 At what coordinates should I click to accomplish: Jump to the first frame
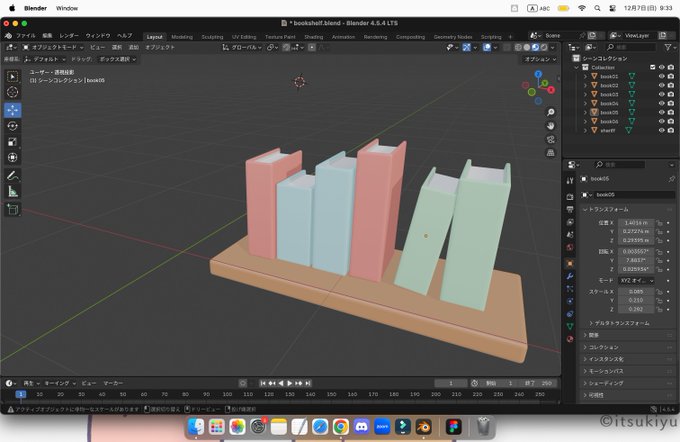263,383
